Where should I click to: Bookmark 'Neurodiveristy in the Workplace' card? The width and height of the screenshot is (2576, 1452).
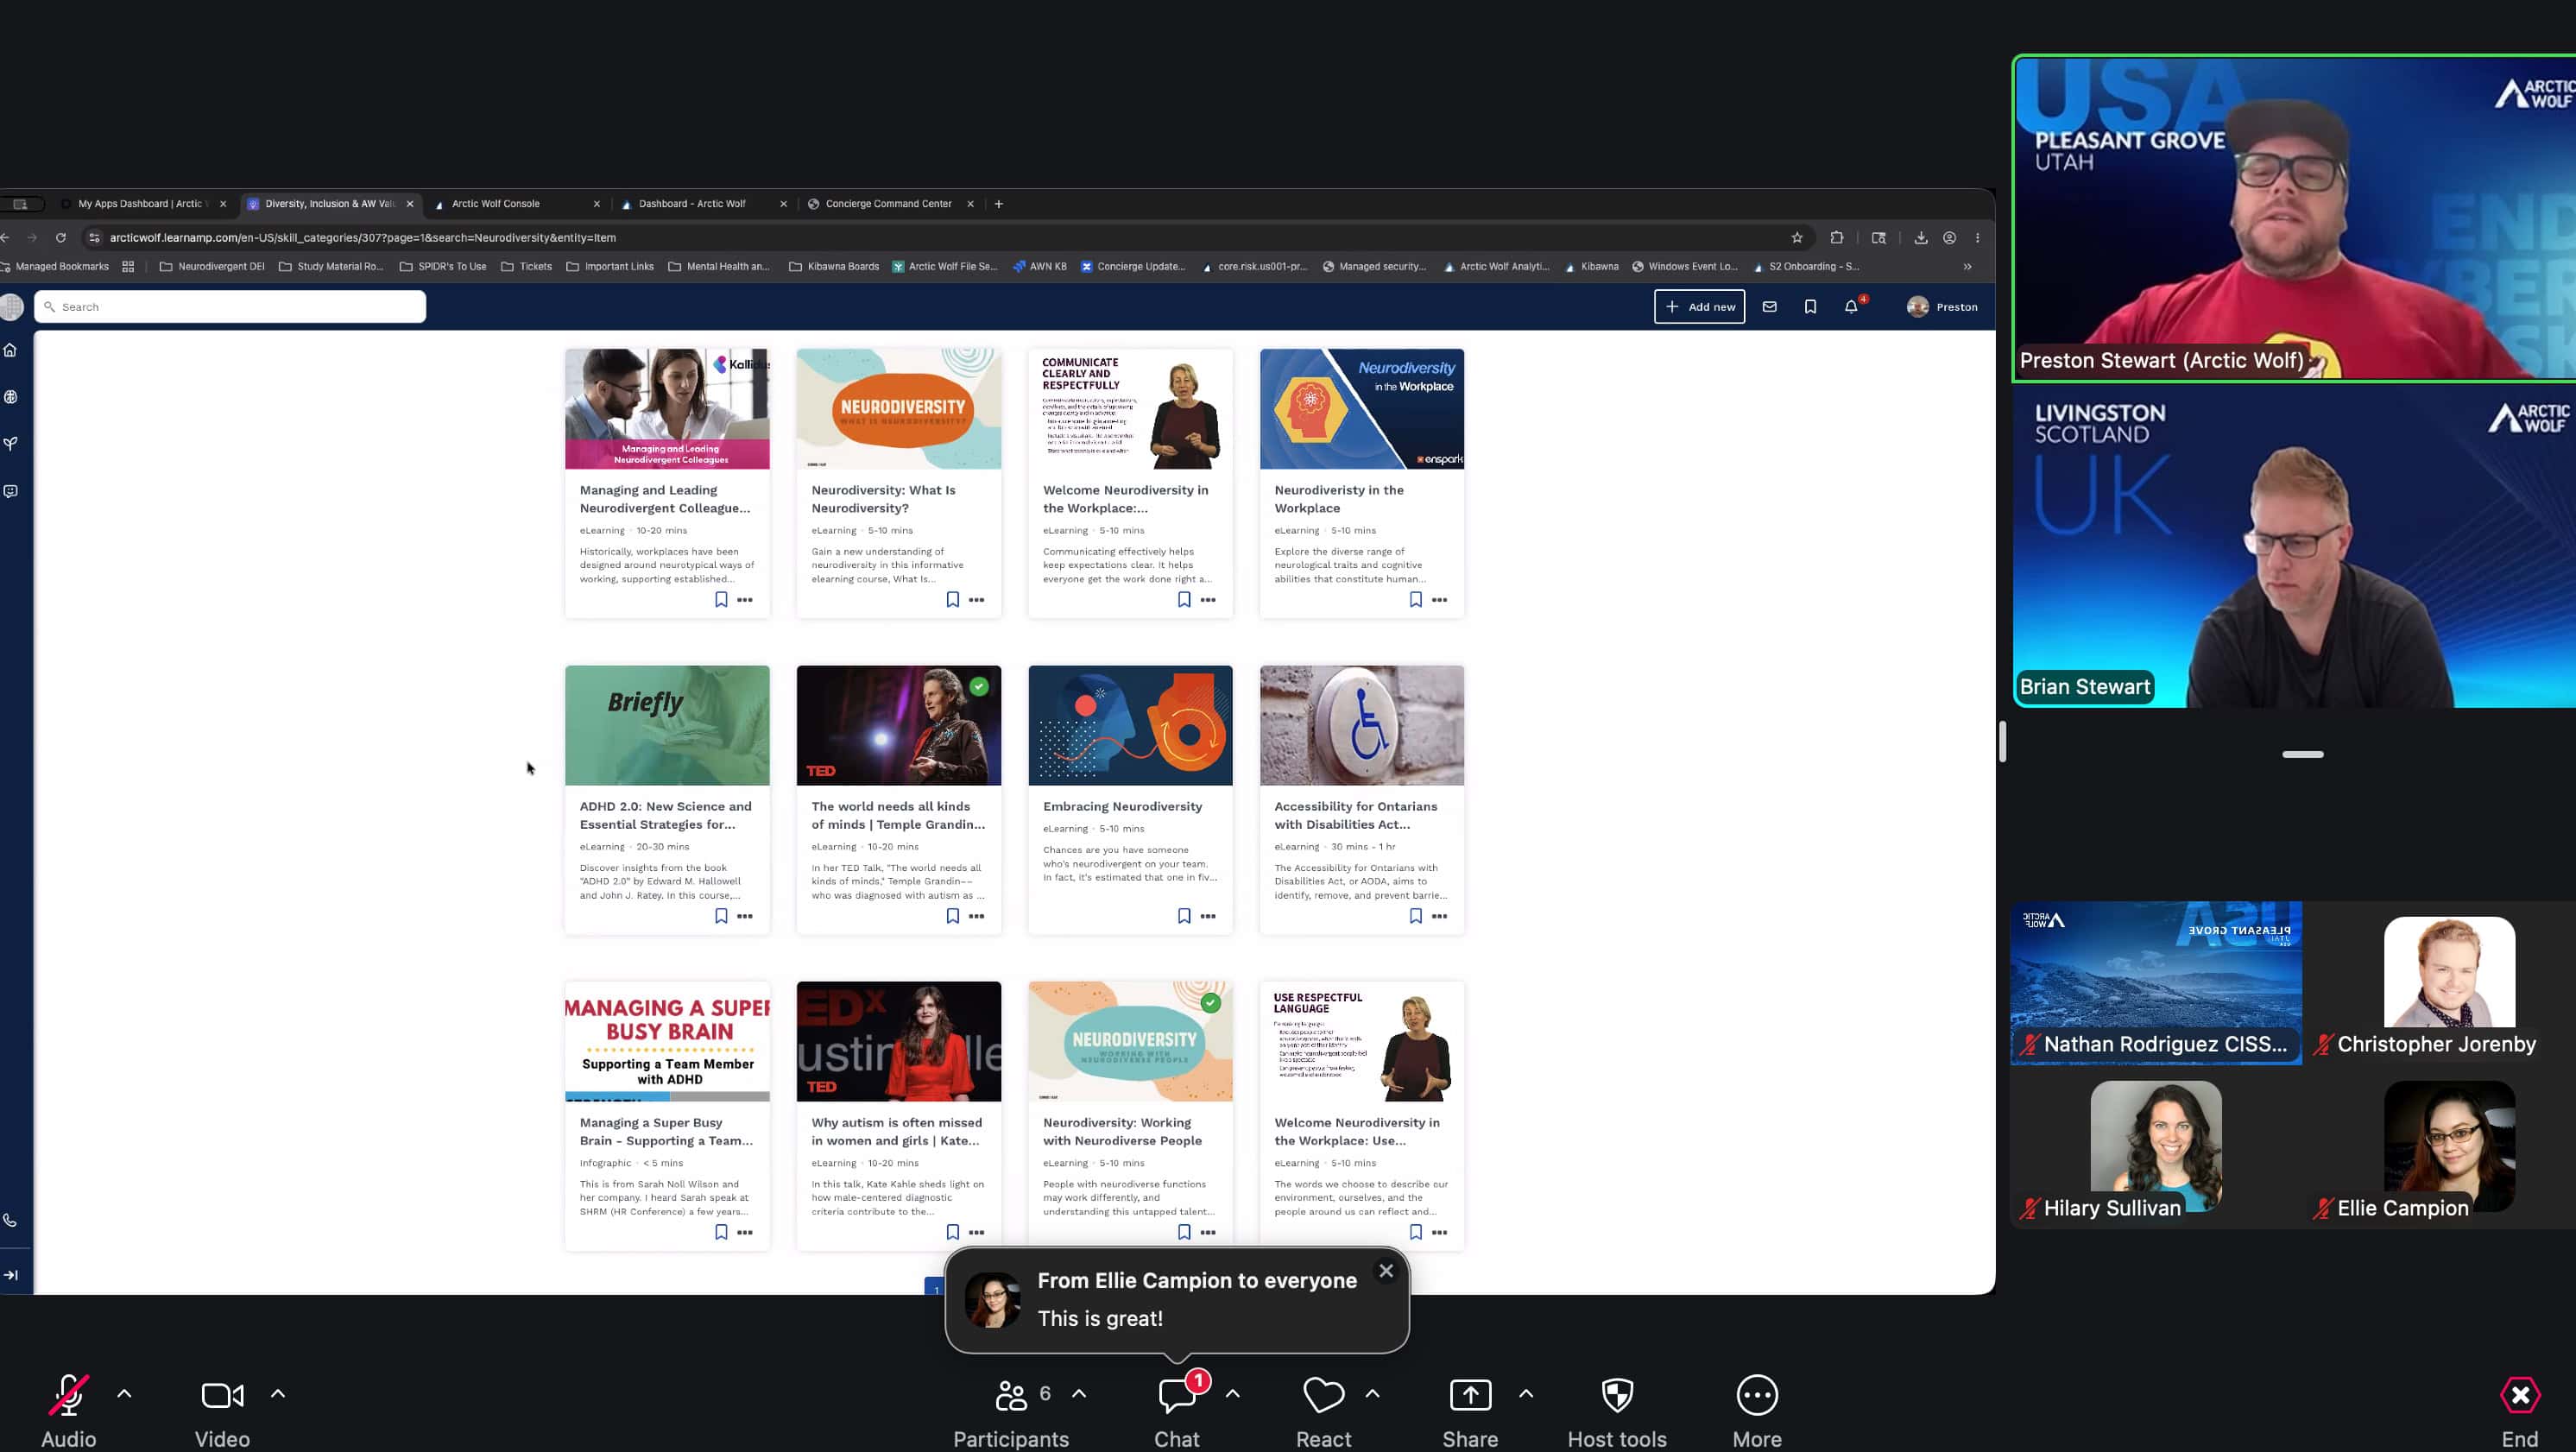pyautogui.click(x=1416, y=600)
